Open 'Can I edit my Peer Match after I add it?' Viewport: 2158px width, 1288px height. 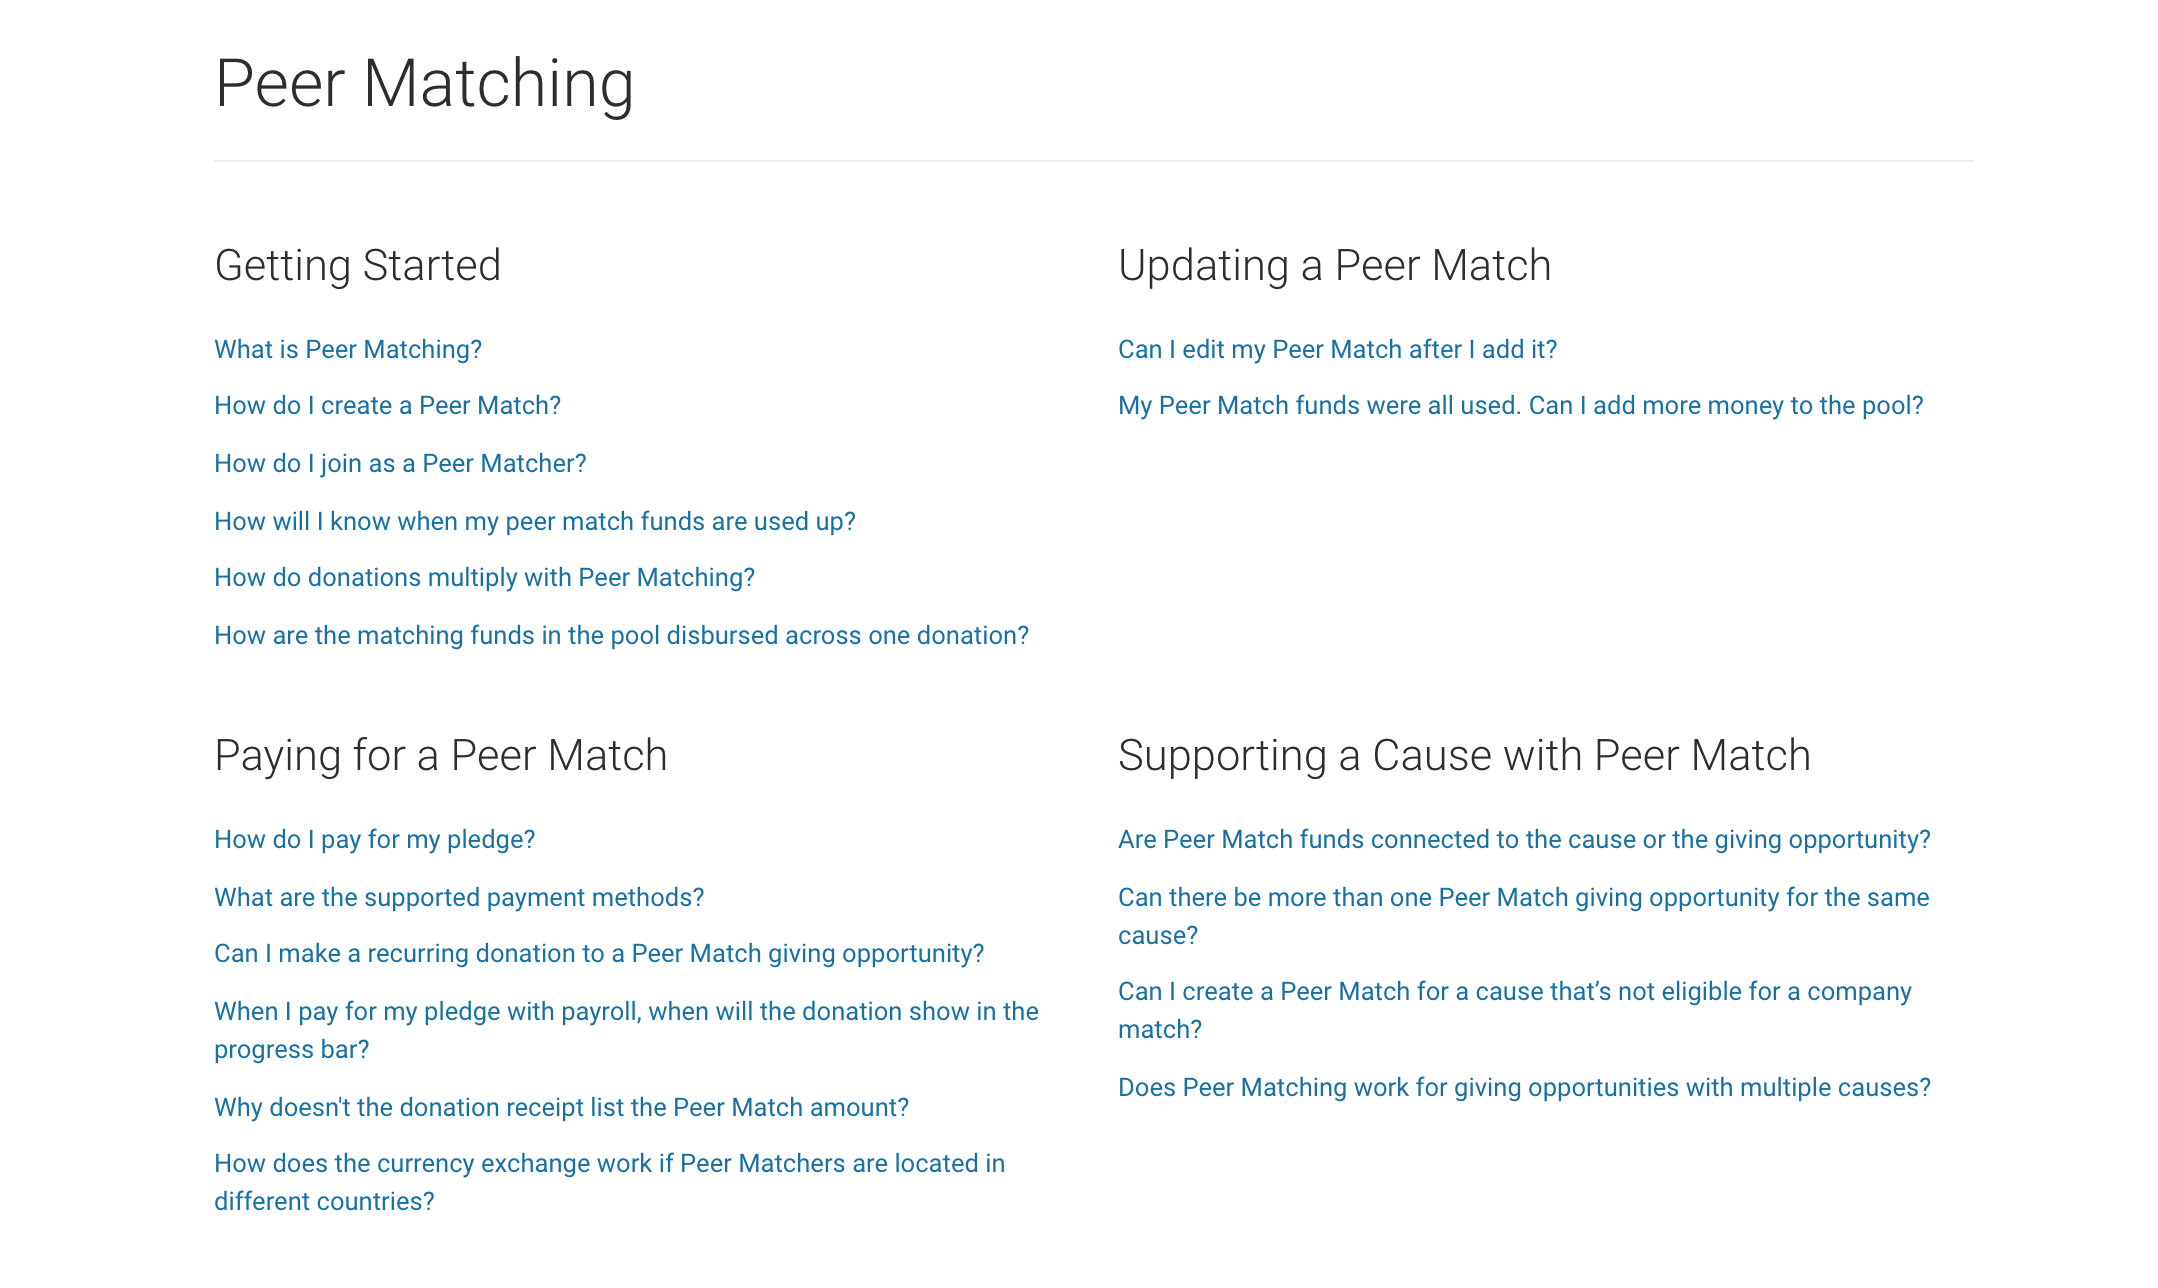[x=1337, y=349]
